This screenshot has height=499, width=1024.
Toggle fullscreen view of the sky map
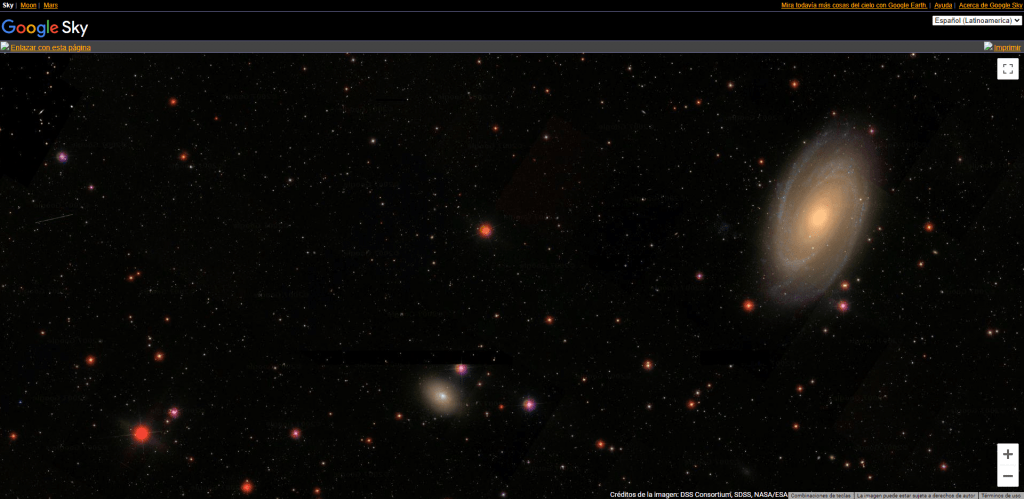point(1008,69)
